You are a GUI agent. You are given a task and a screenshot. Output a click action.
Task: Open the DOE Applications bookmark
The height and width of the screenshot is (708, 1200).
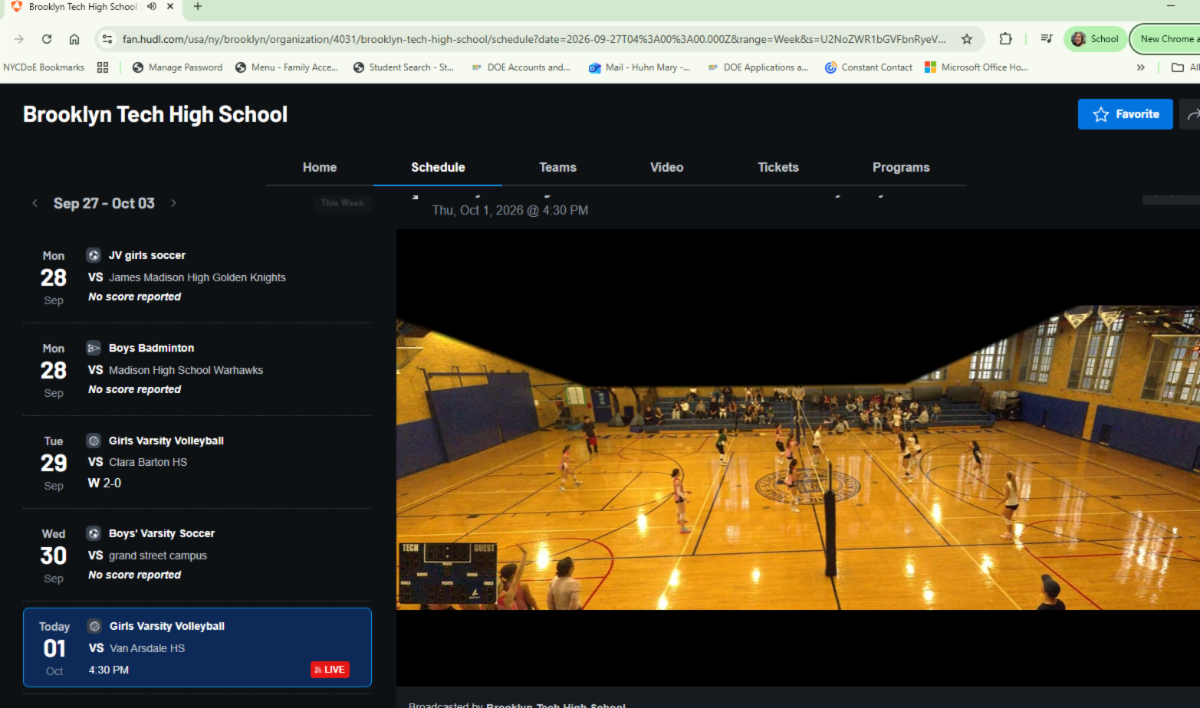tap(757, 67)
